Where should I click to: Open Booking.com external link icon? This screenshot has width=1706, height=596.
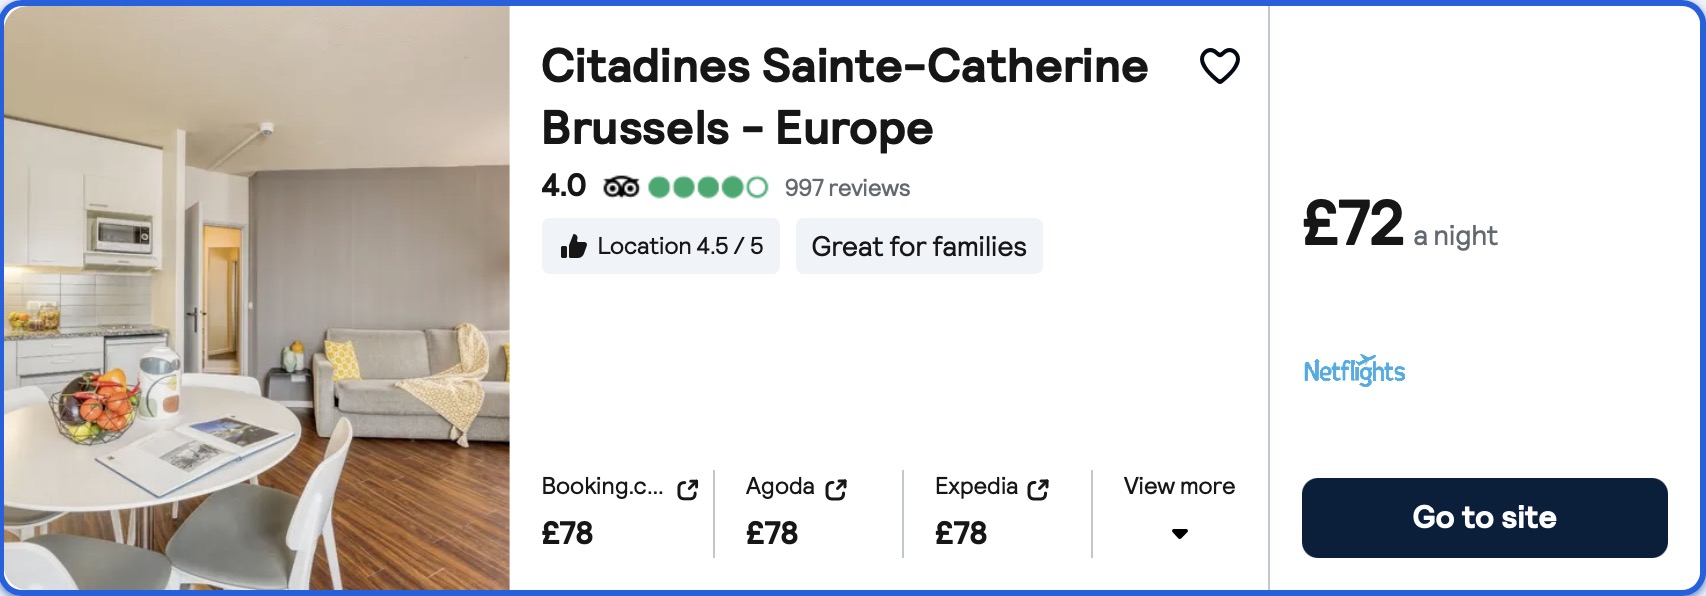687,490
